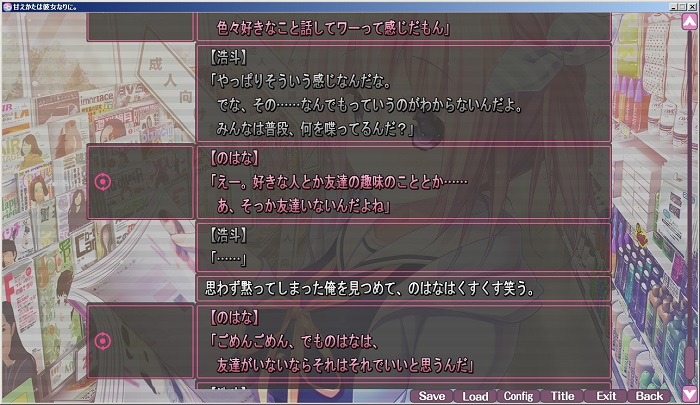Select 浩斗's silent 「……」 log entry
Viewport: 700px width, 405px height.
tap(404, 247)
